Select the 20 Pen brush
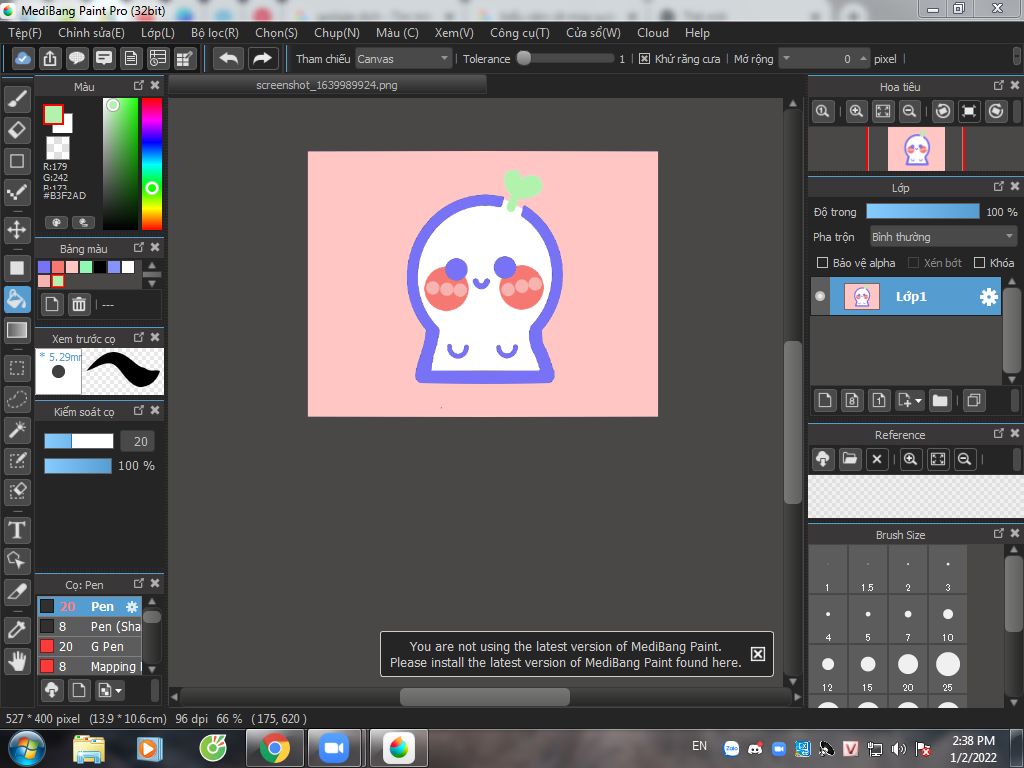The height and width of the screenshot is (768, 1024). pyautogui.click(x=89, y=606)
